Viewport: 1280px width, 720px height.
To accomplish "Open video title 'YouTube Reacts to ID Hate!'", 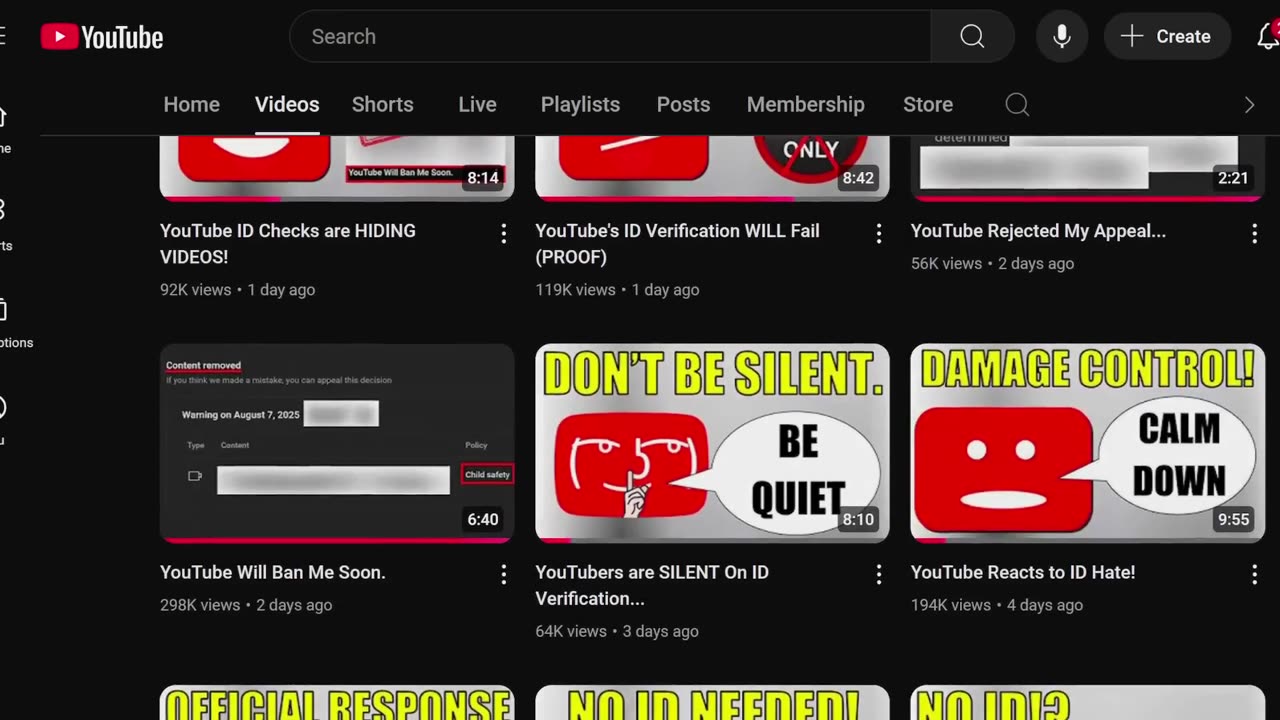I will pos(1023,572).
